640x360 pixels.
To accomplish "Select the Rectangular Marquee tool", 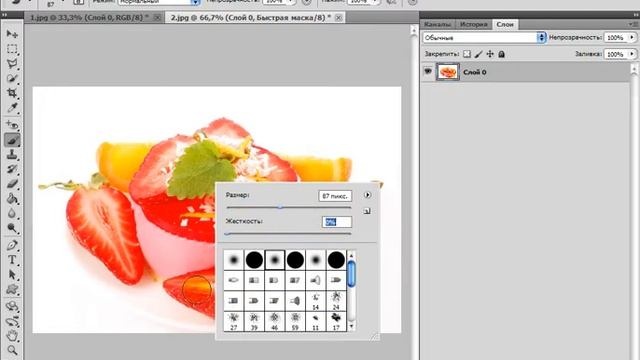I will (12, 49).
